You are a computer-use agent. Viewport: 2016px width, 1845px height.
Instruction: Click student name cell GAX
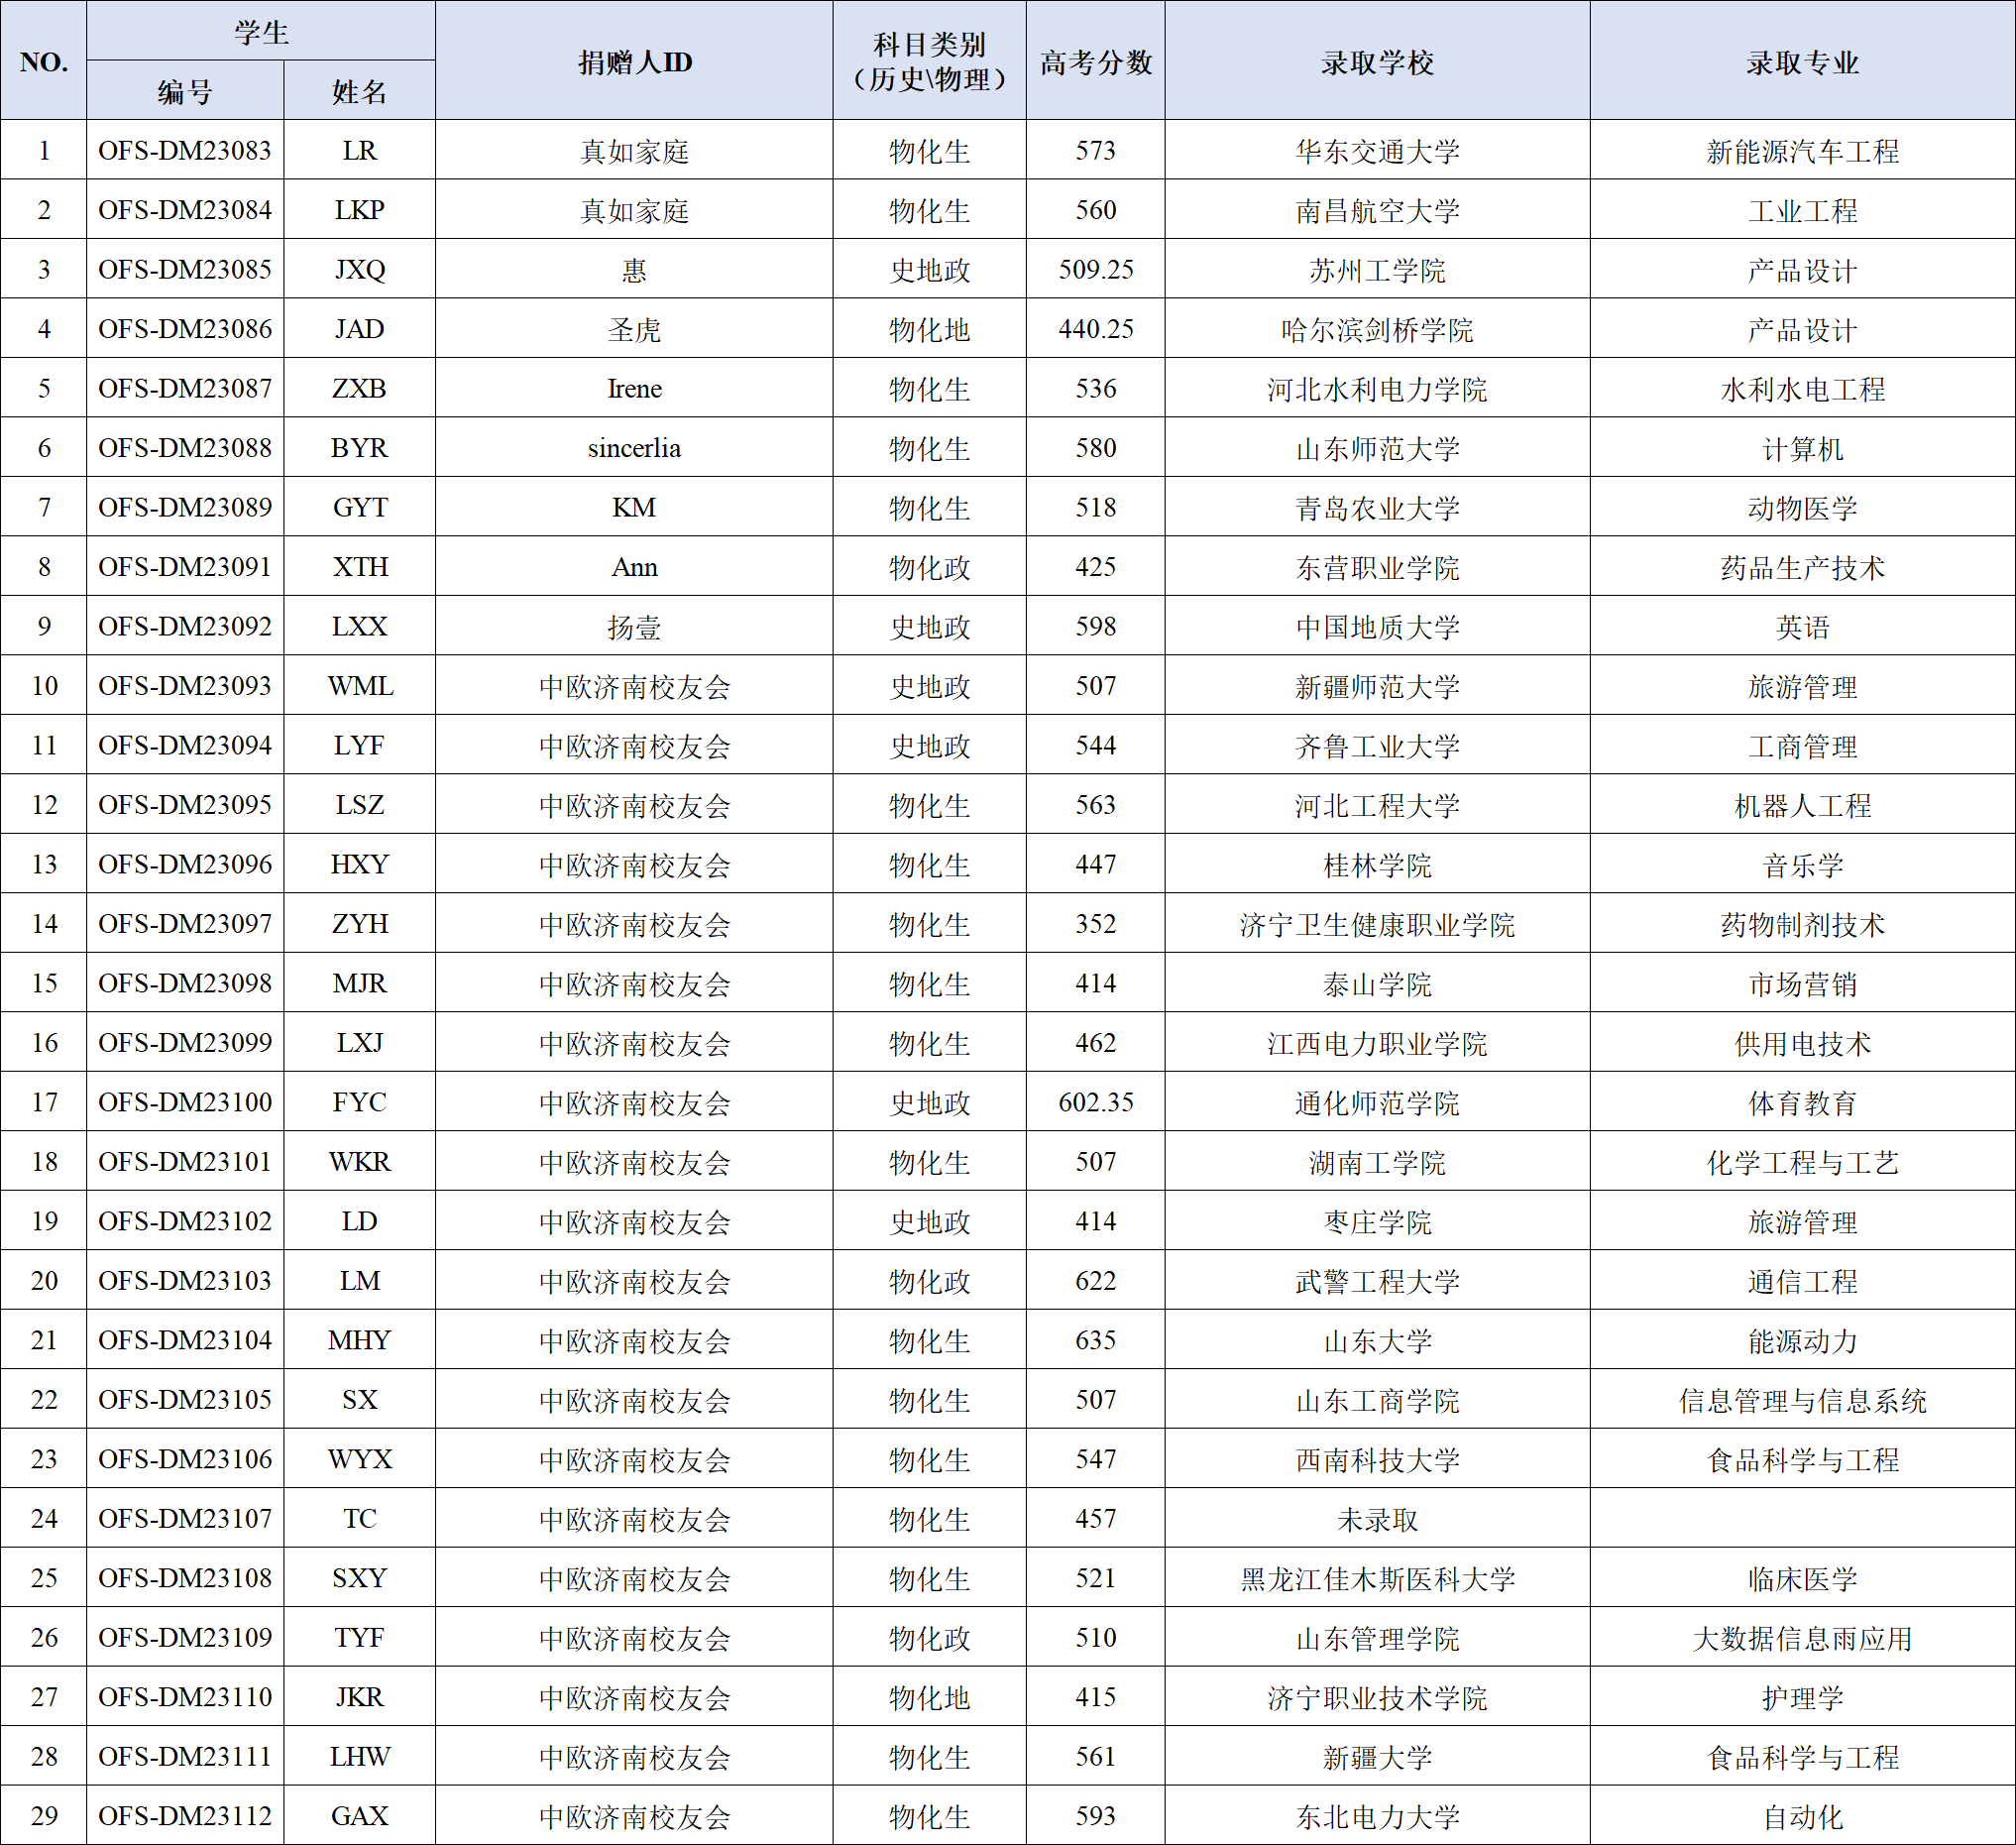[359, 1815]
